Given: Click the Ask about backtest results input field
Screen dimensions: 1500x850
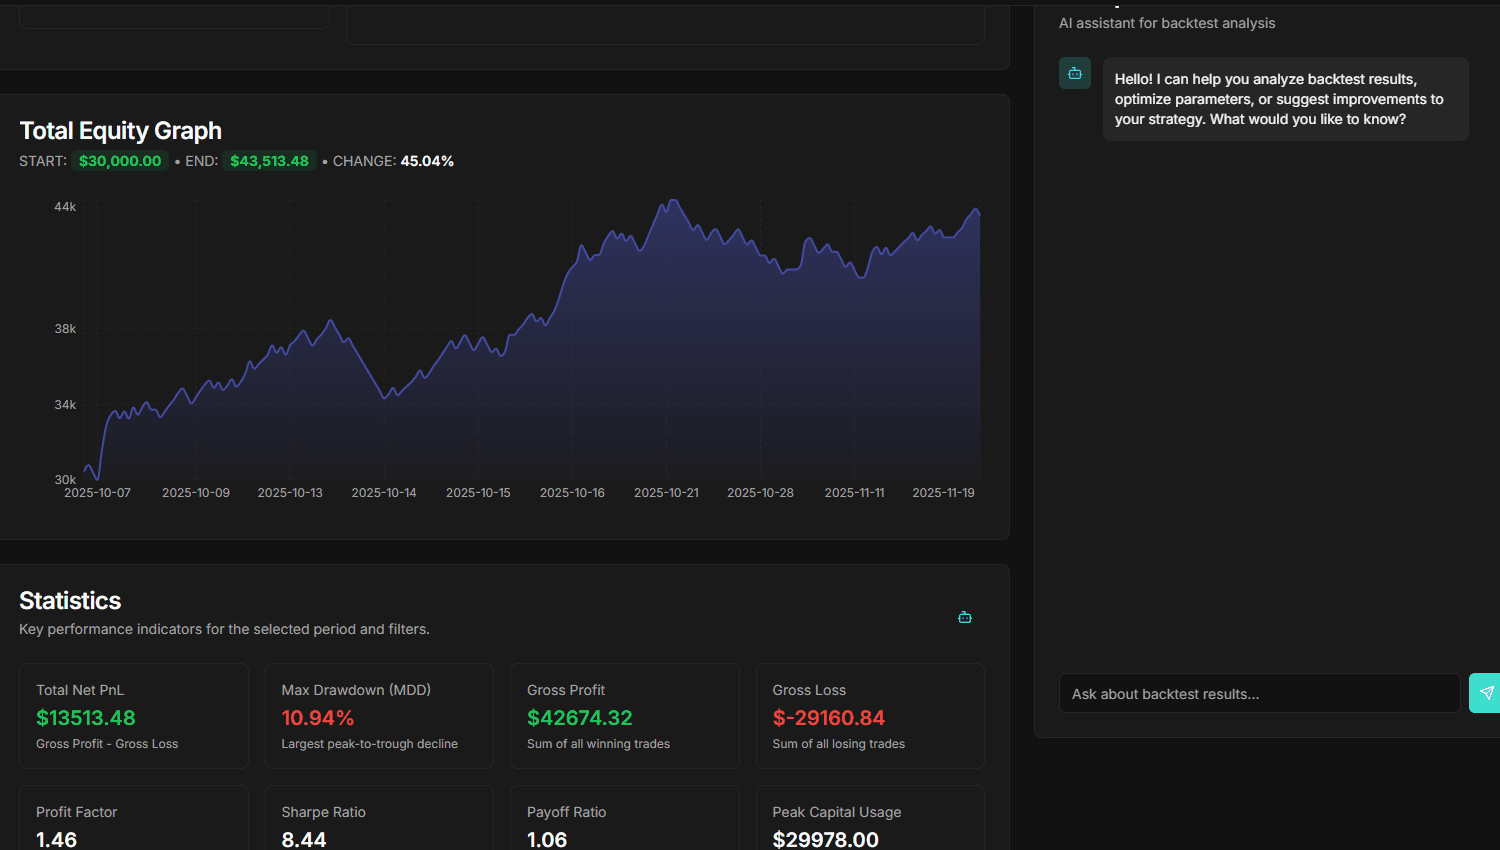Looking at the screenshot, I should [1258, 692].
